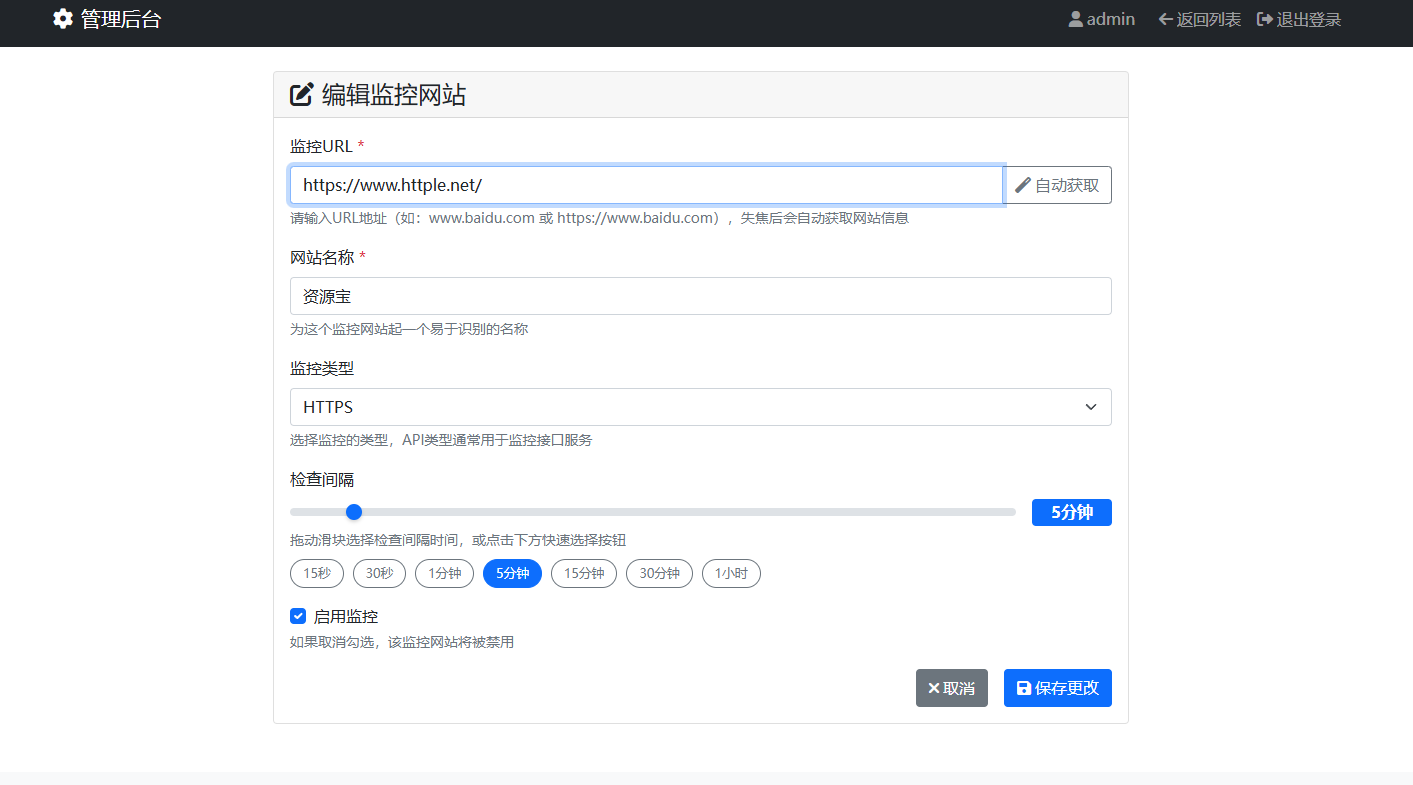
Task: Click the 返回列表 menu item
Action: pos(1199,18)
